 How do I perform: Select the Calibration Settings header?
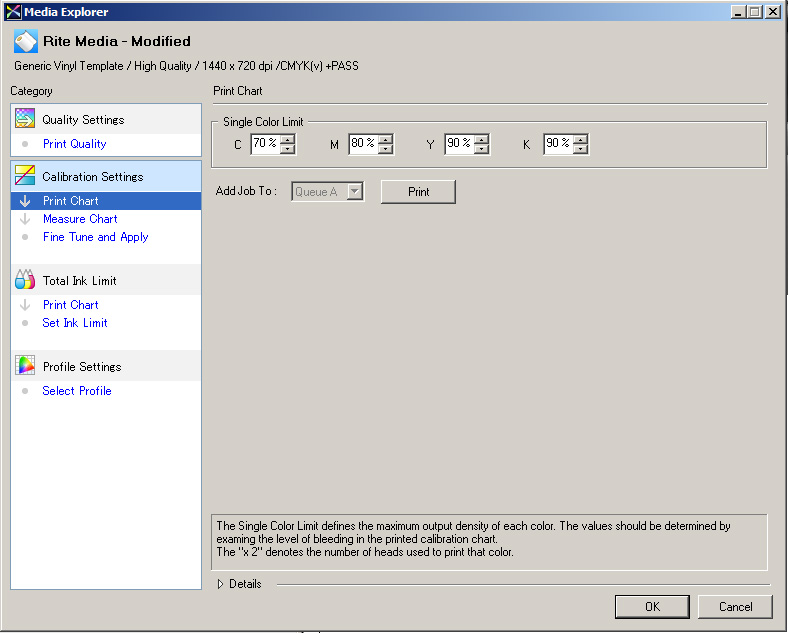pyautogui.click(x=106, y=176)
